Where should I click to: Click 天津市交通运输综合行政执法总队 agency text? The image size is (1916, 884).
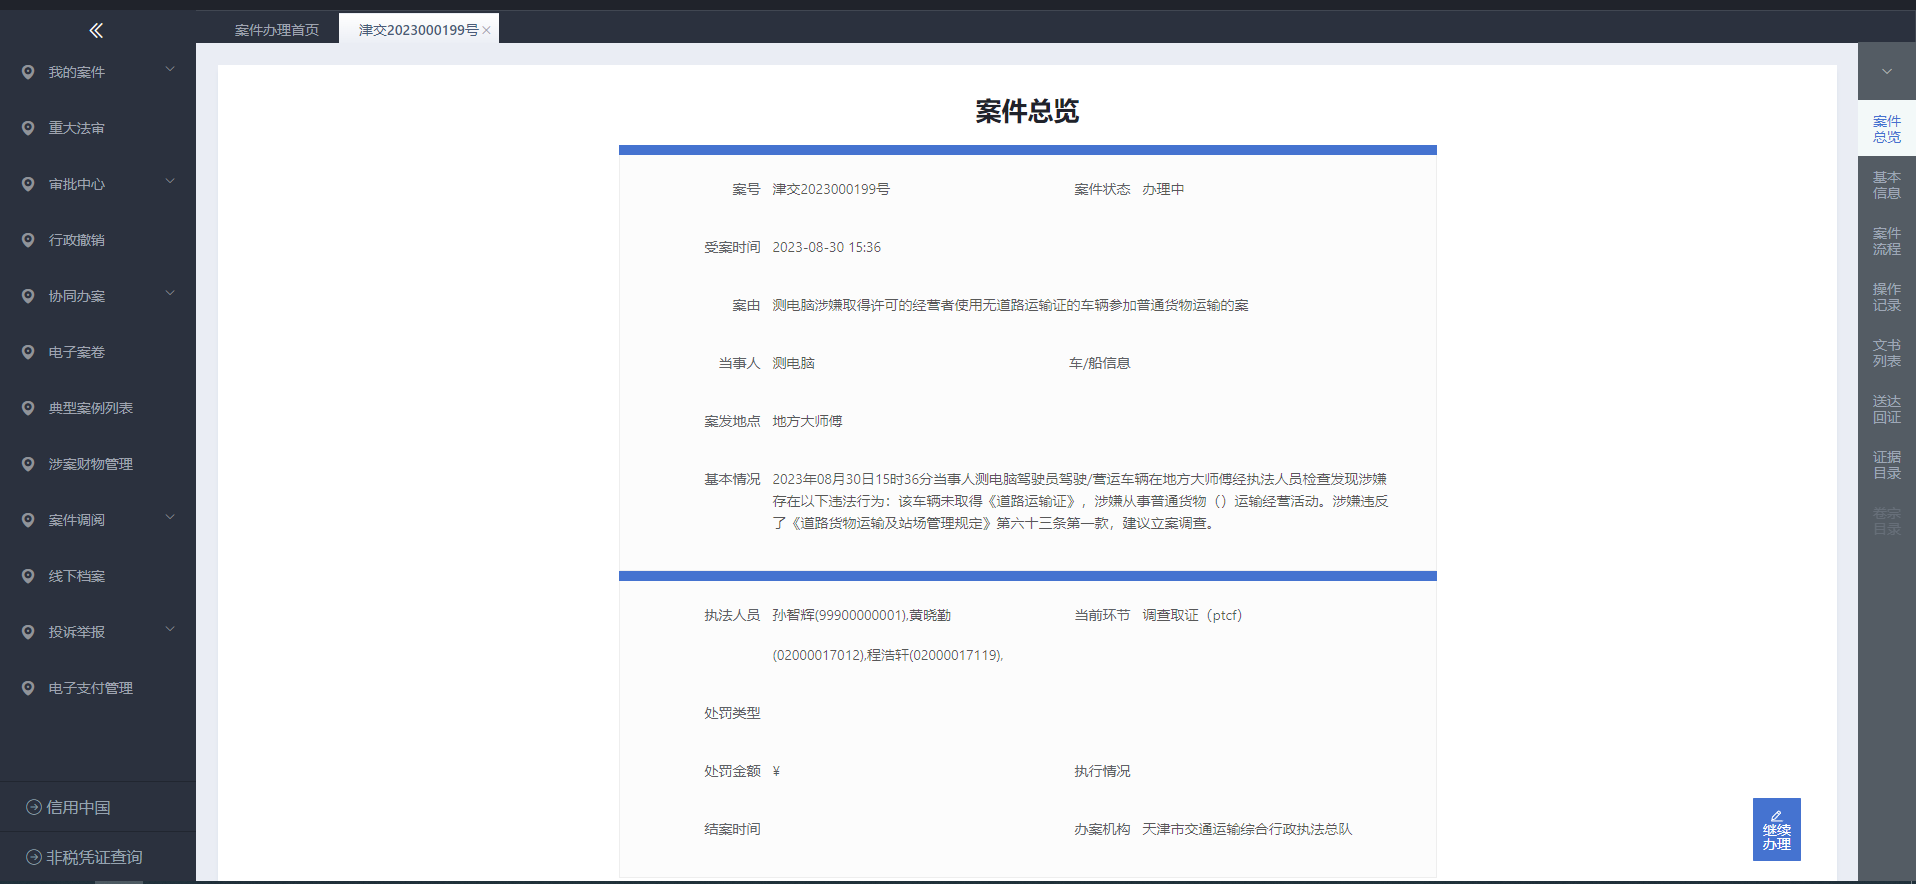pyautogui.click(x=1247, y=829)
